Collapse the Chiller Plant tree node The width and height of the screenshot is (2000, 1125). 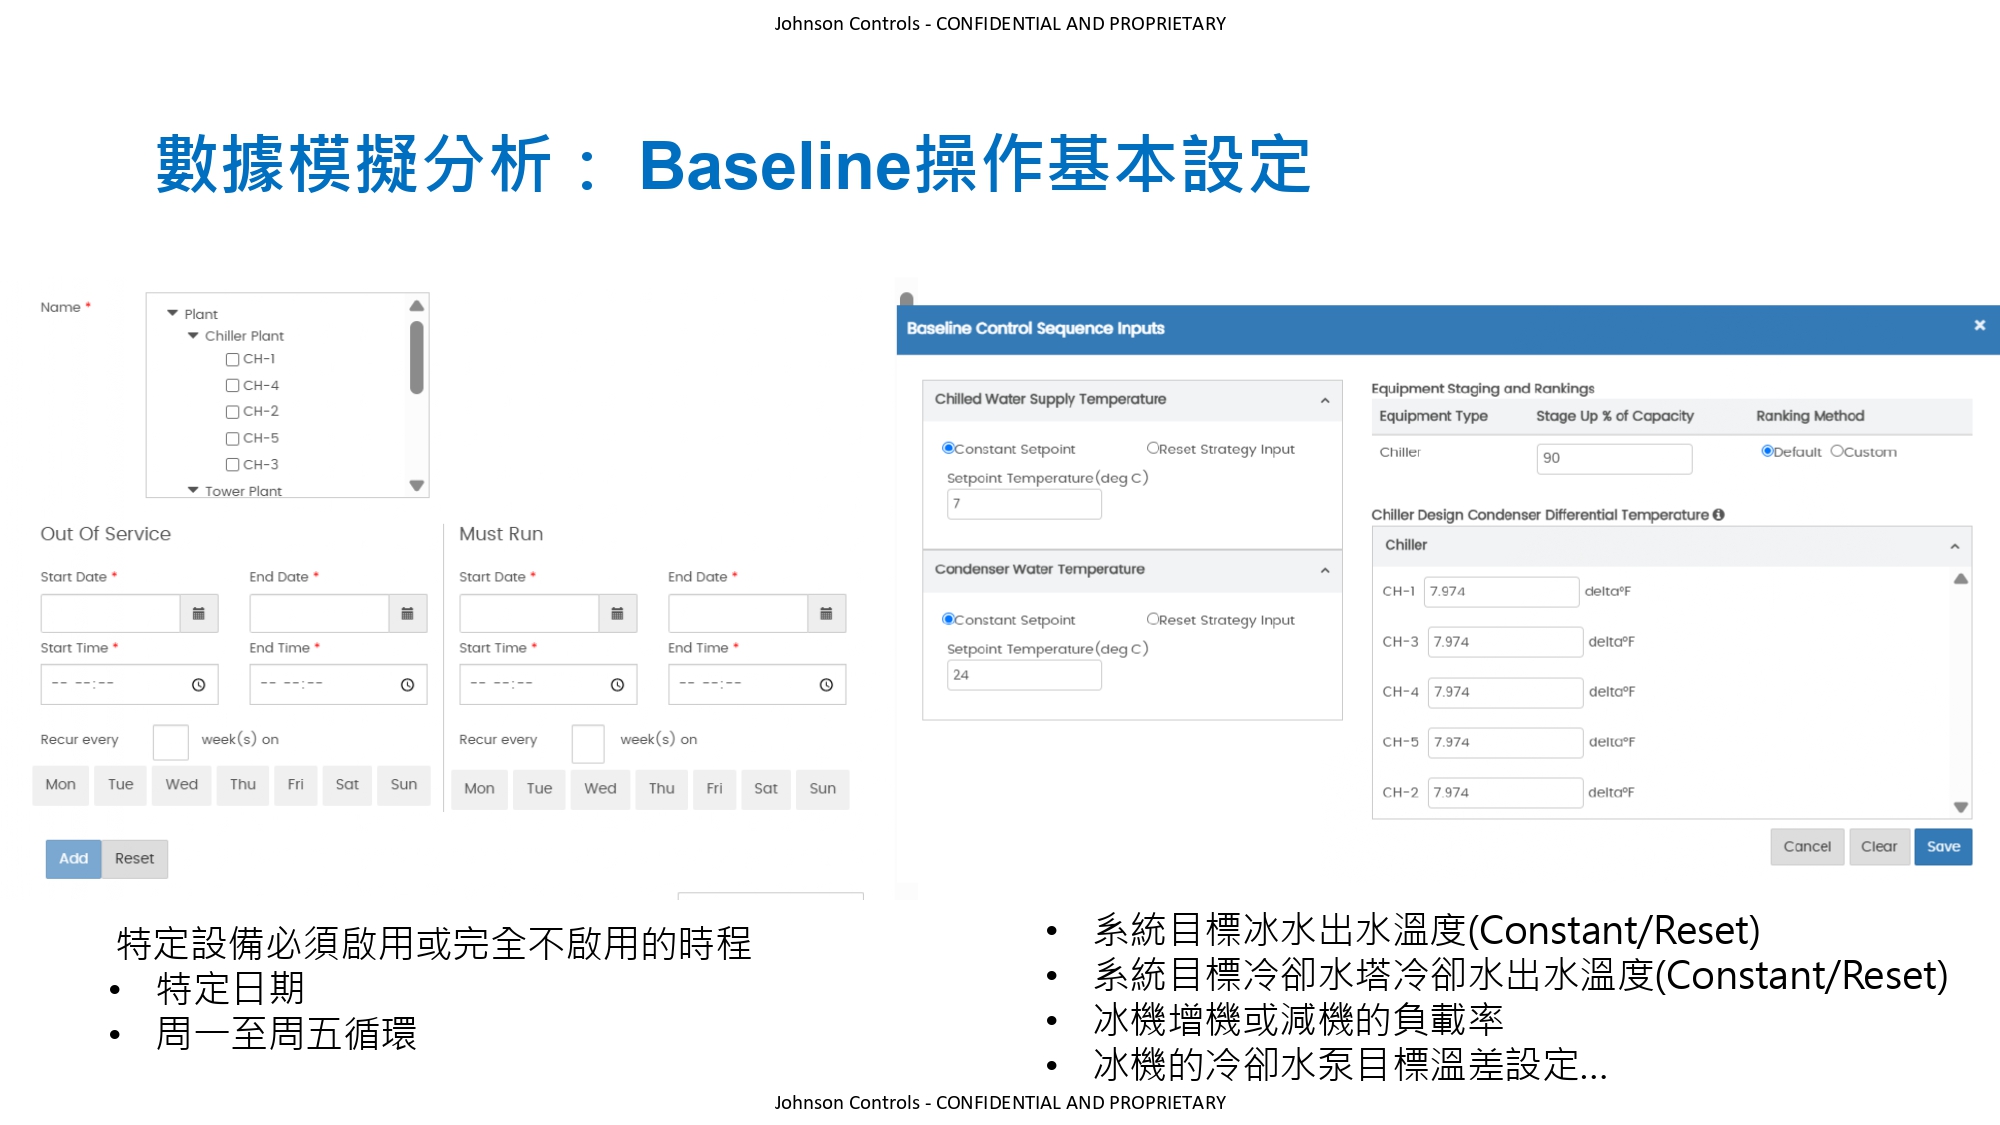click(x=193, y=336)
